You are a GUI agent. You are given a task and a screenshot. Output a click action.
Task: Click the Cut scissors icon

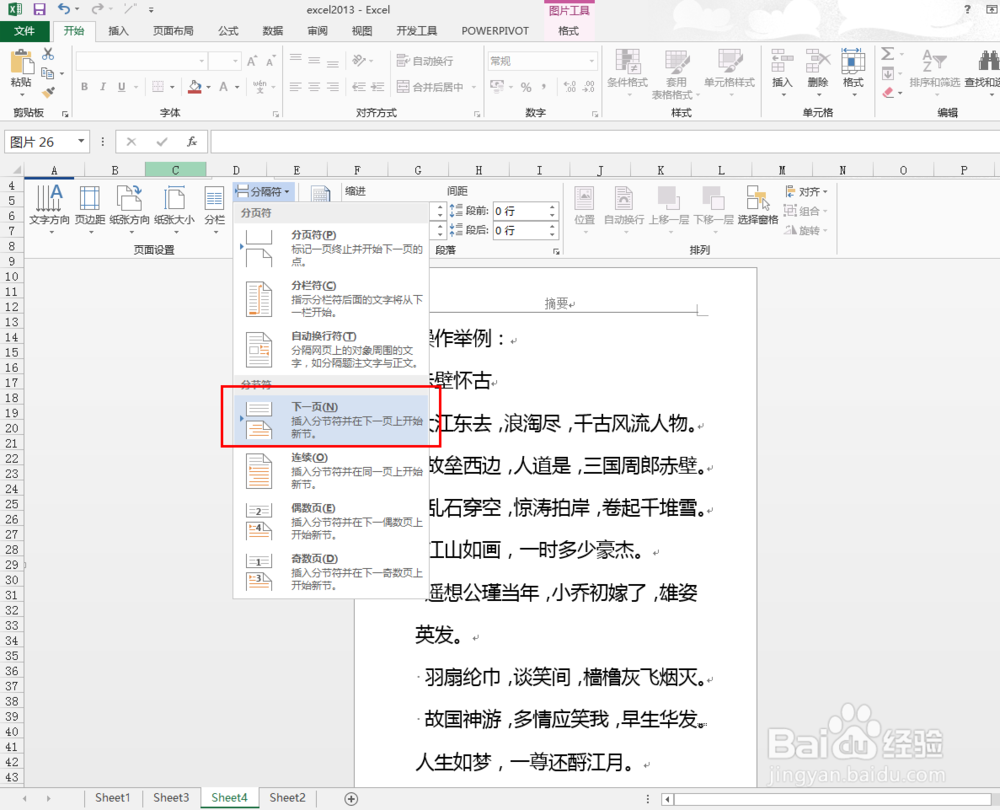tap(48, 54)
